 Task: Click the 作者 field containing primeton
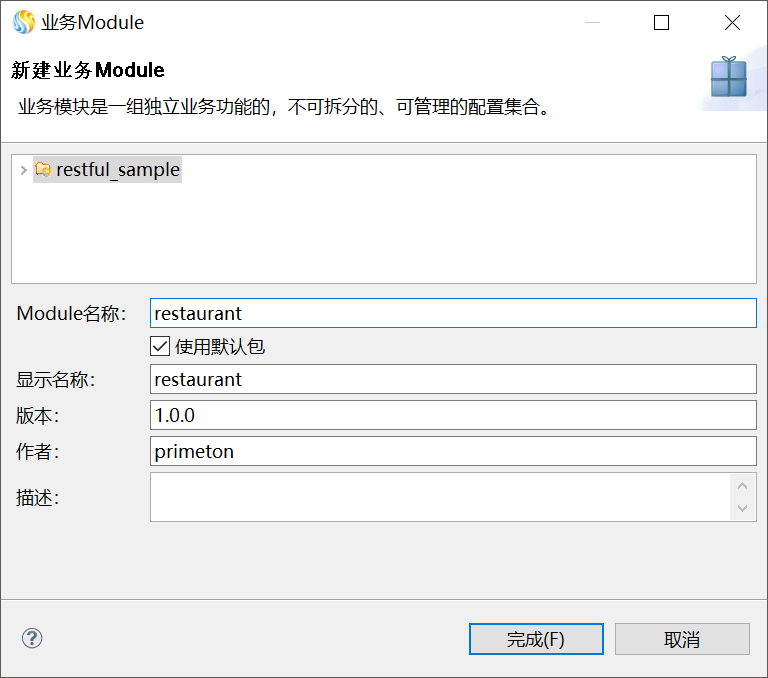pyautogui.click(x=452, y=451)
